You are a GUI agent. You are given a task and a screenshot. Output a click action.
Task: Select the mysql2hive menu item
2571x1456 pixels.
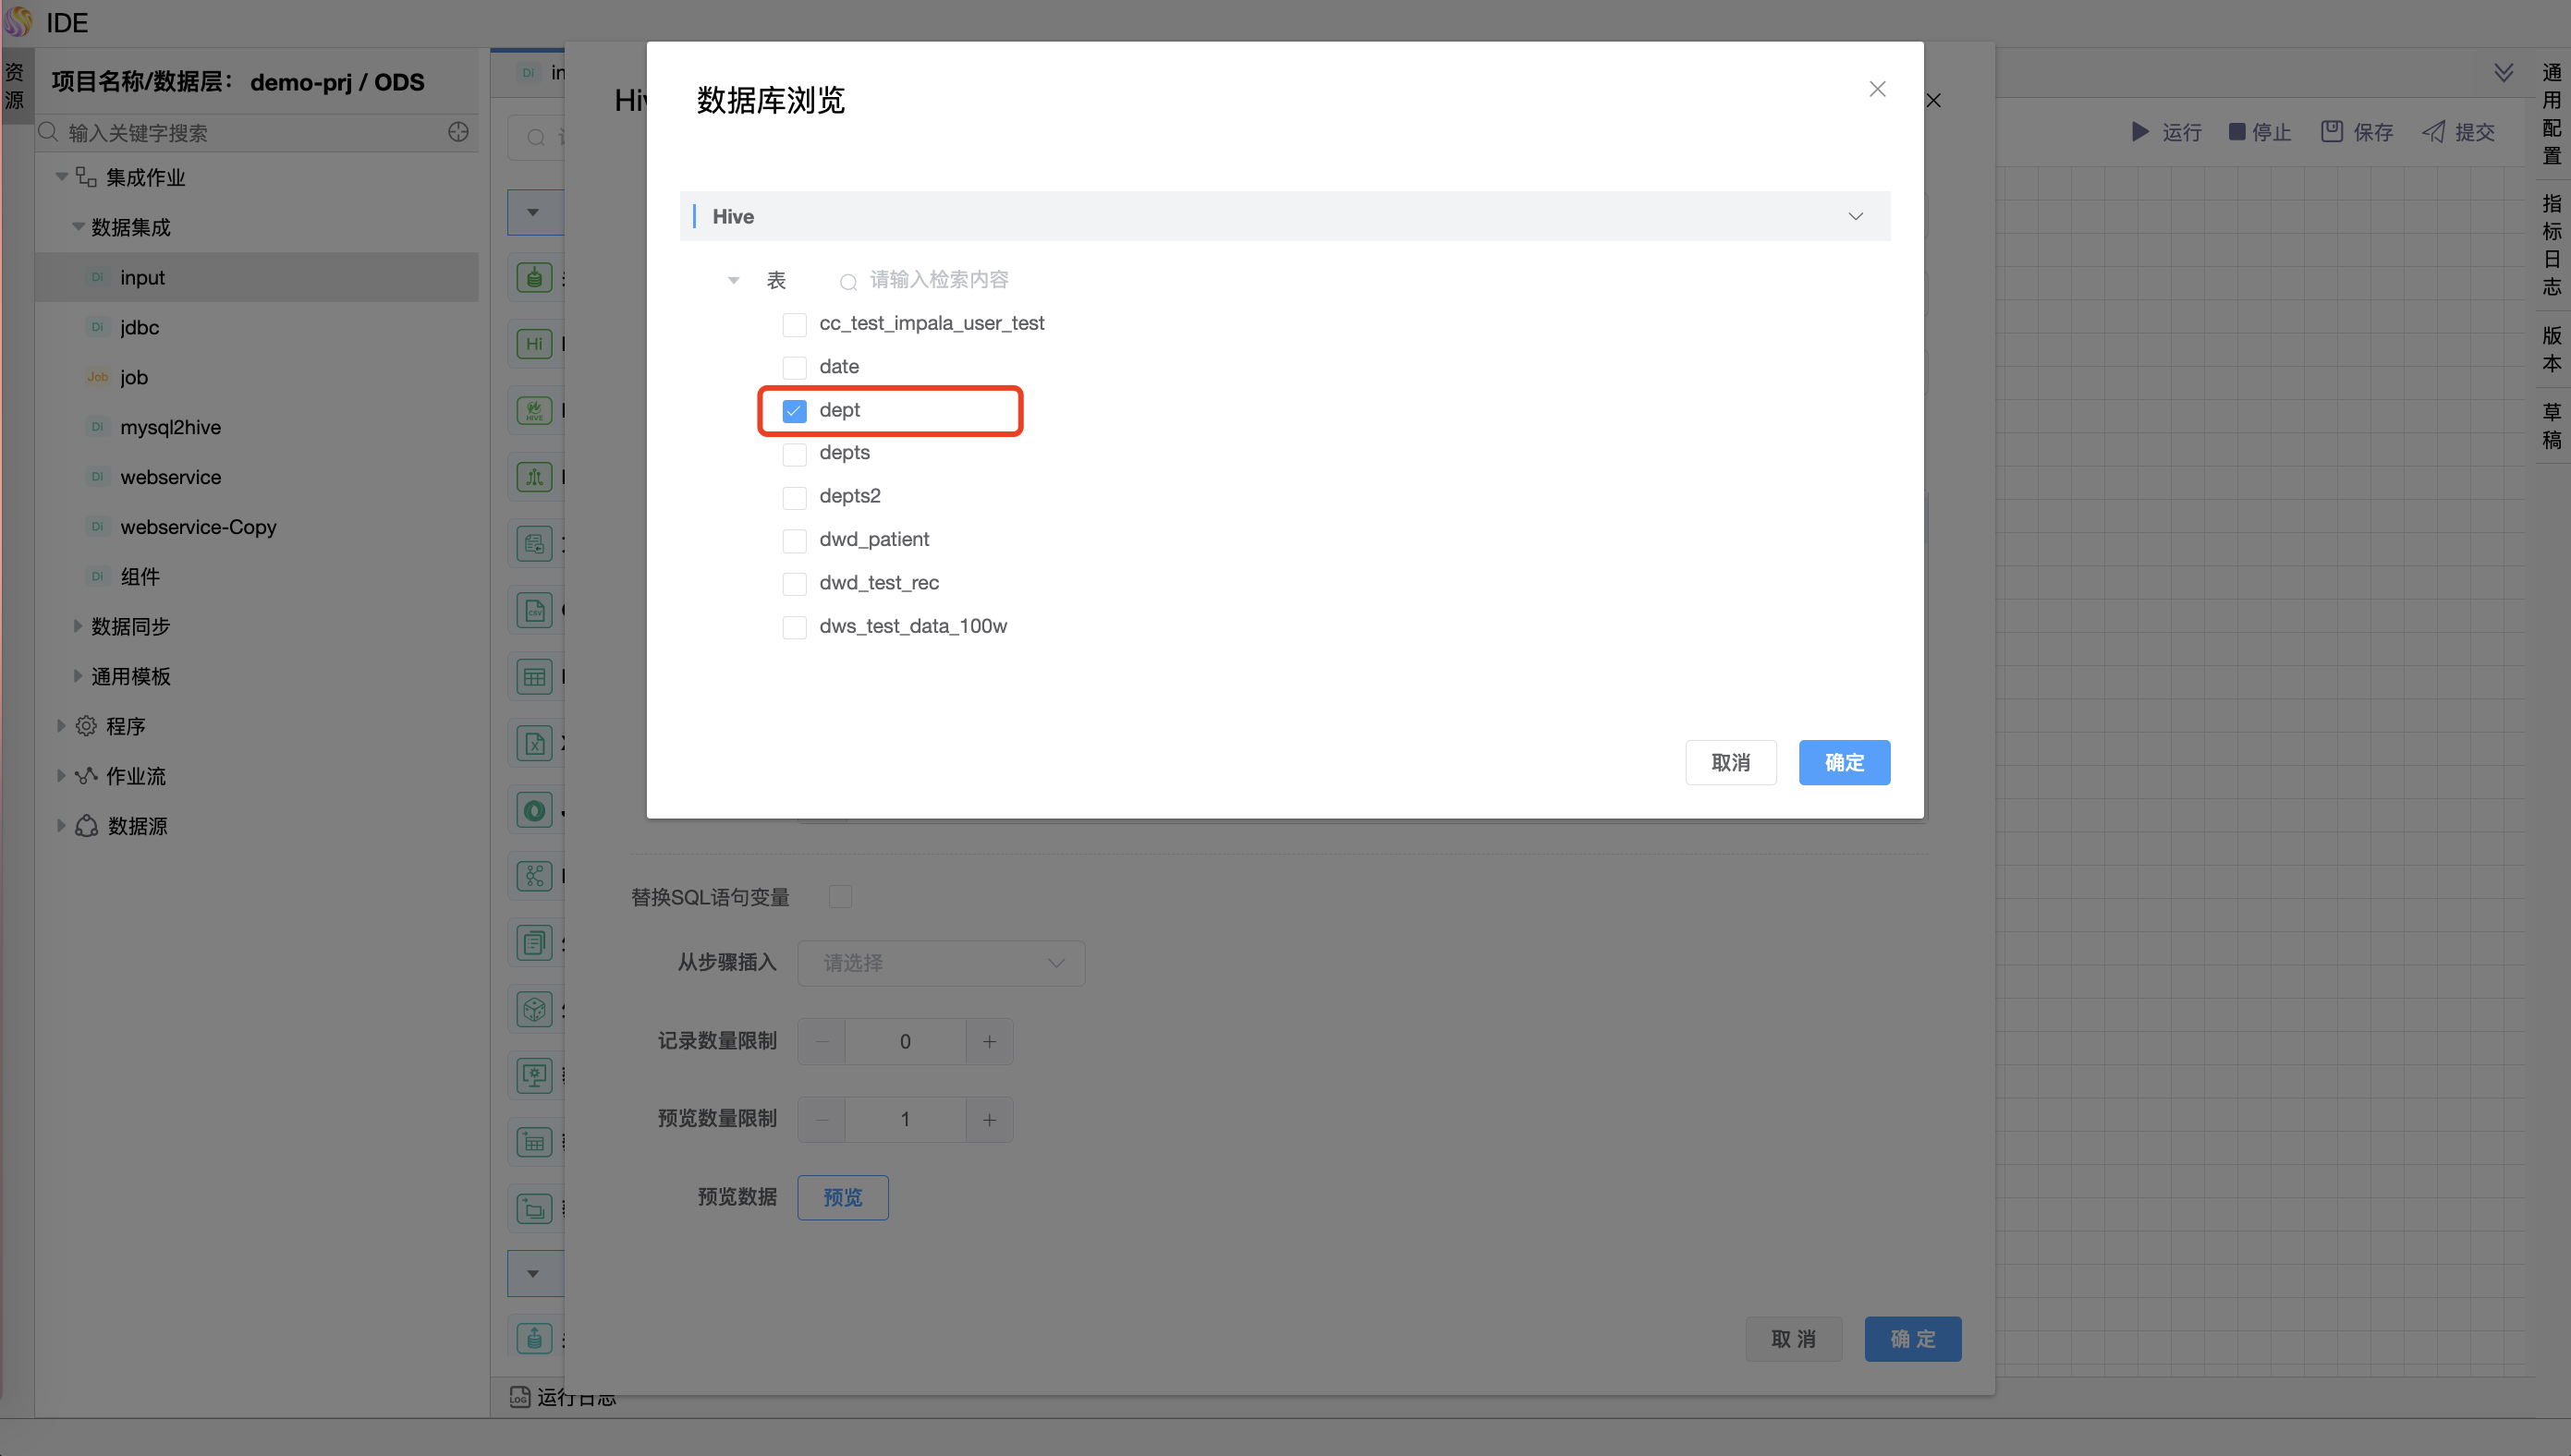click(169, 425)
